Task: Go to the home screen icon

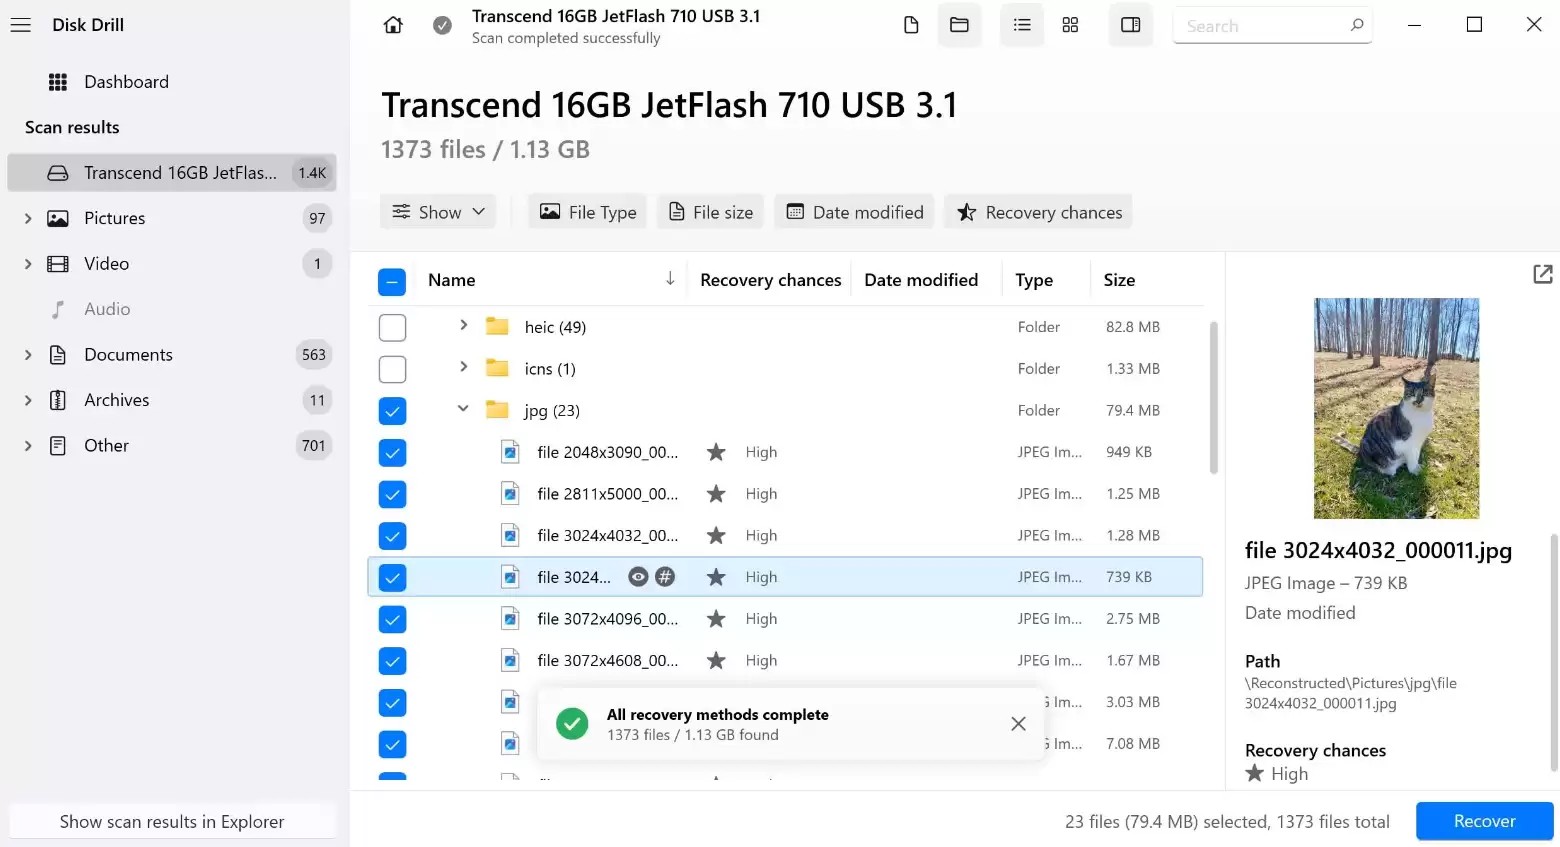Action: (393, 25)
